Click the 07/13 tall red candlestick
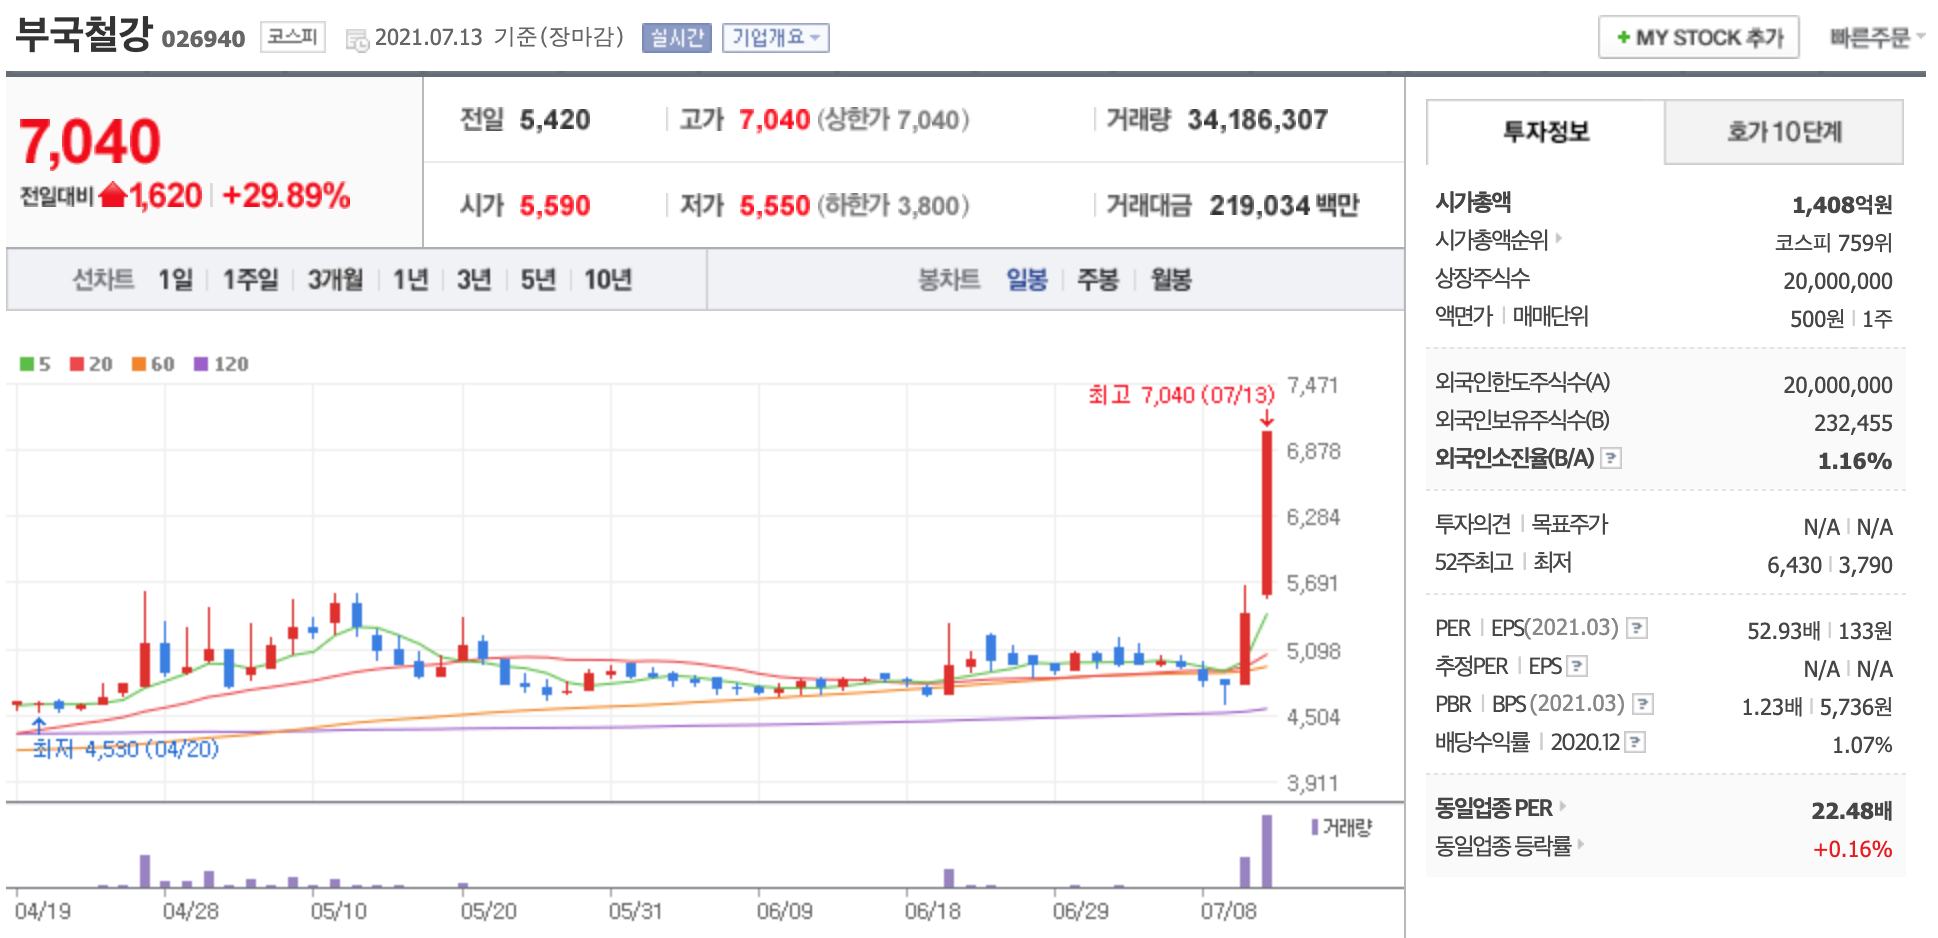Screen dimensions: 1938x938 point(1267,513)
